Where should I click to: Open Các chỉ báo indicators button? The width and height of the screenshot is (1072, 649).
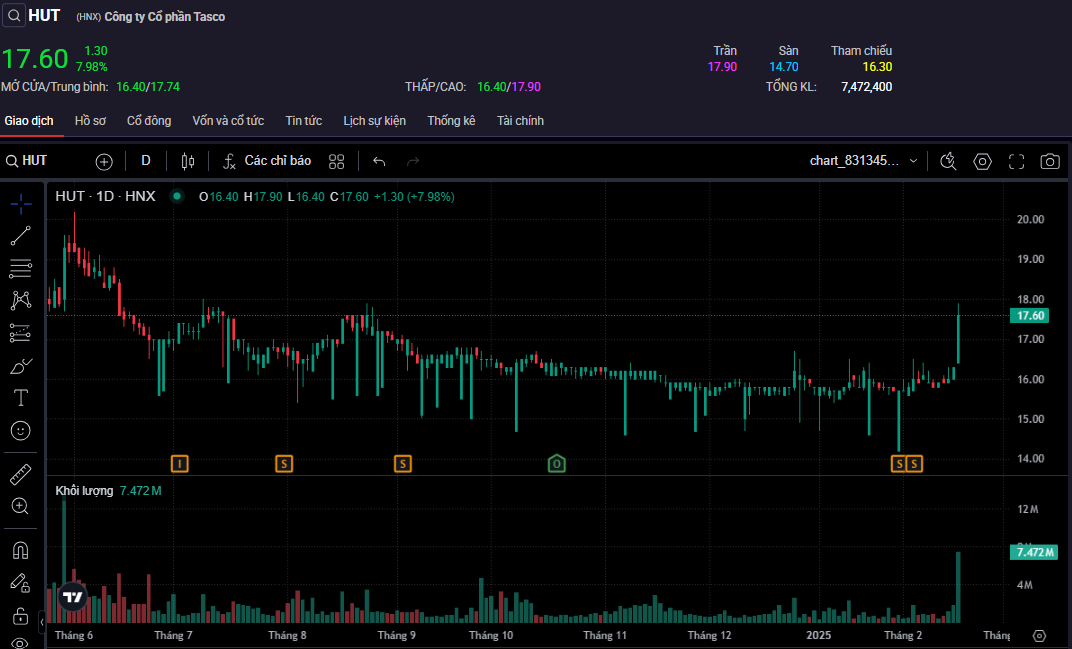[x=266, y=161]
